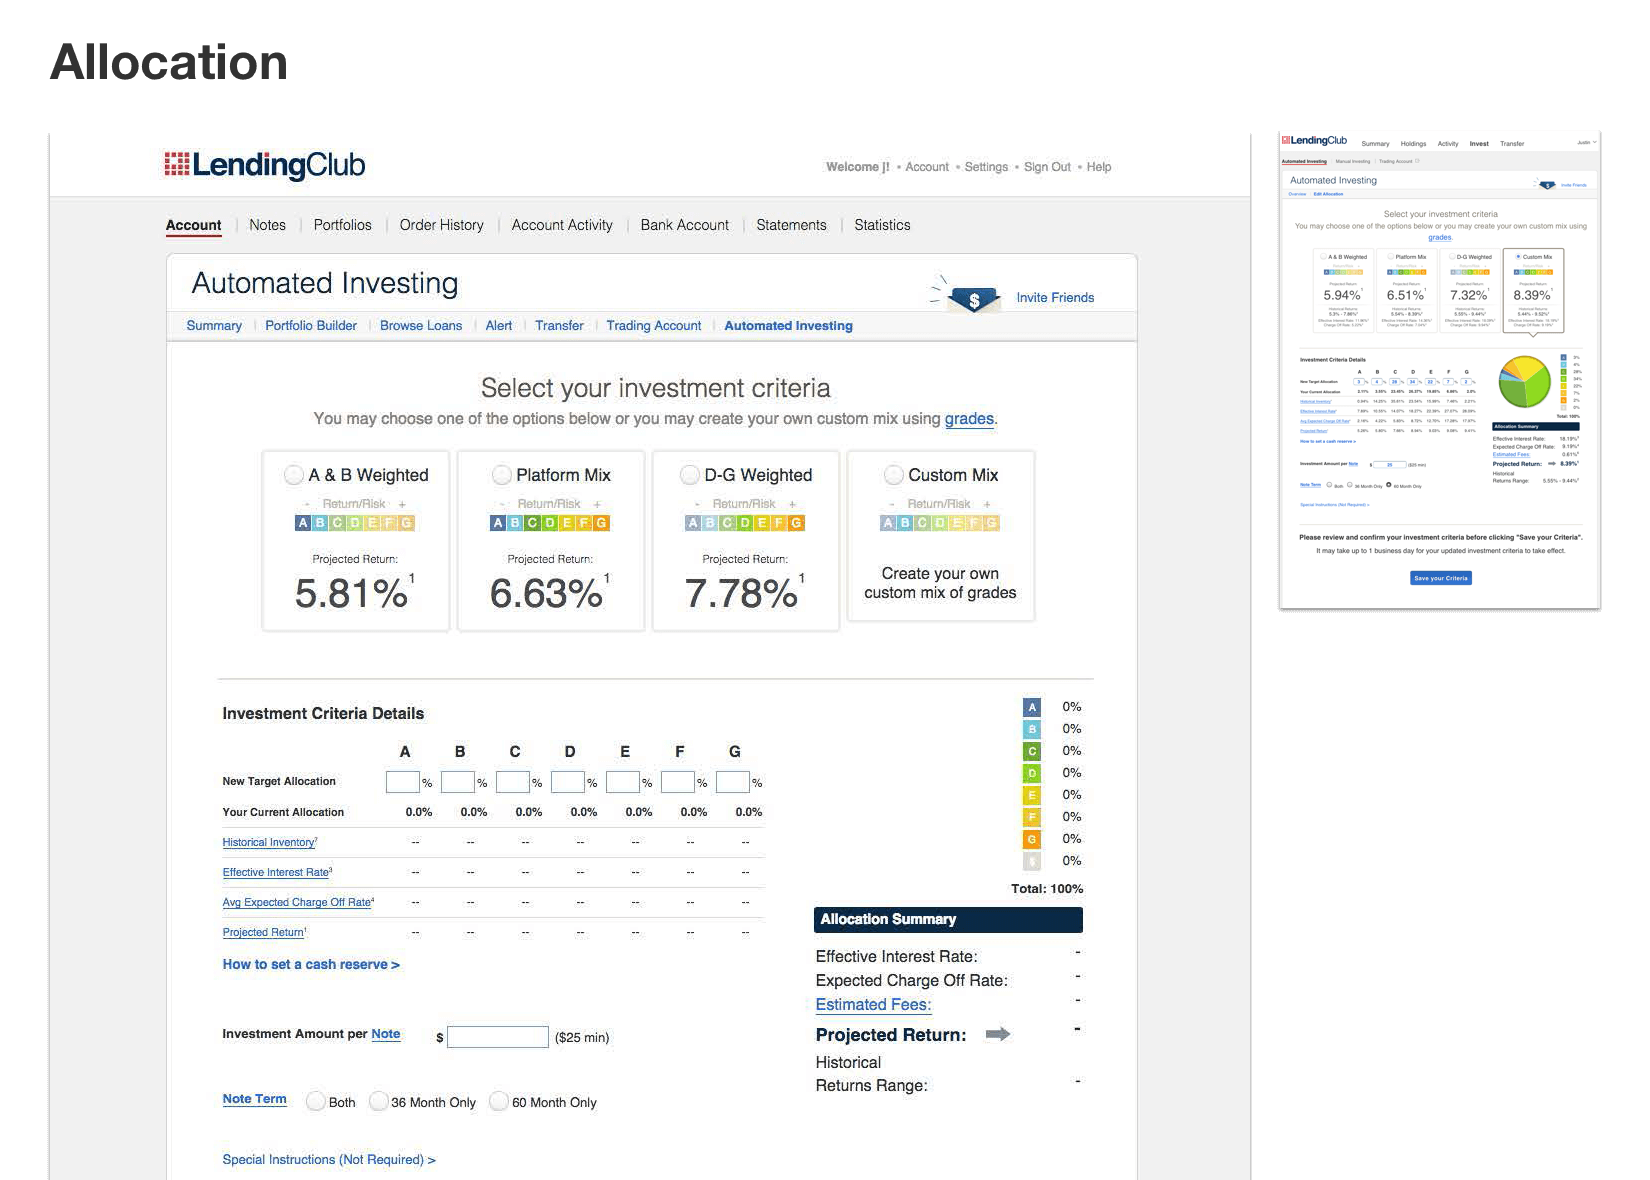Screen dimensions: 1650x1180
Task: Open the Estimated Fees link
Action: [x=873, y=1005]
